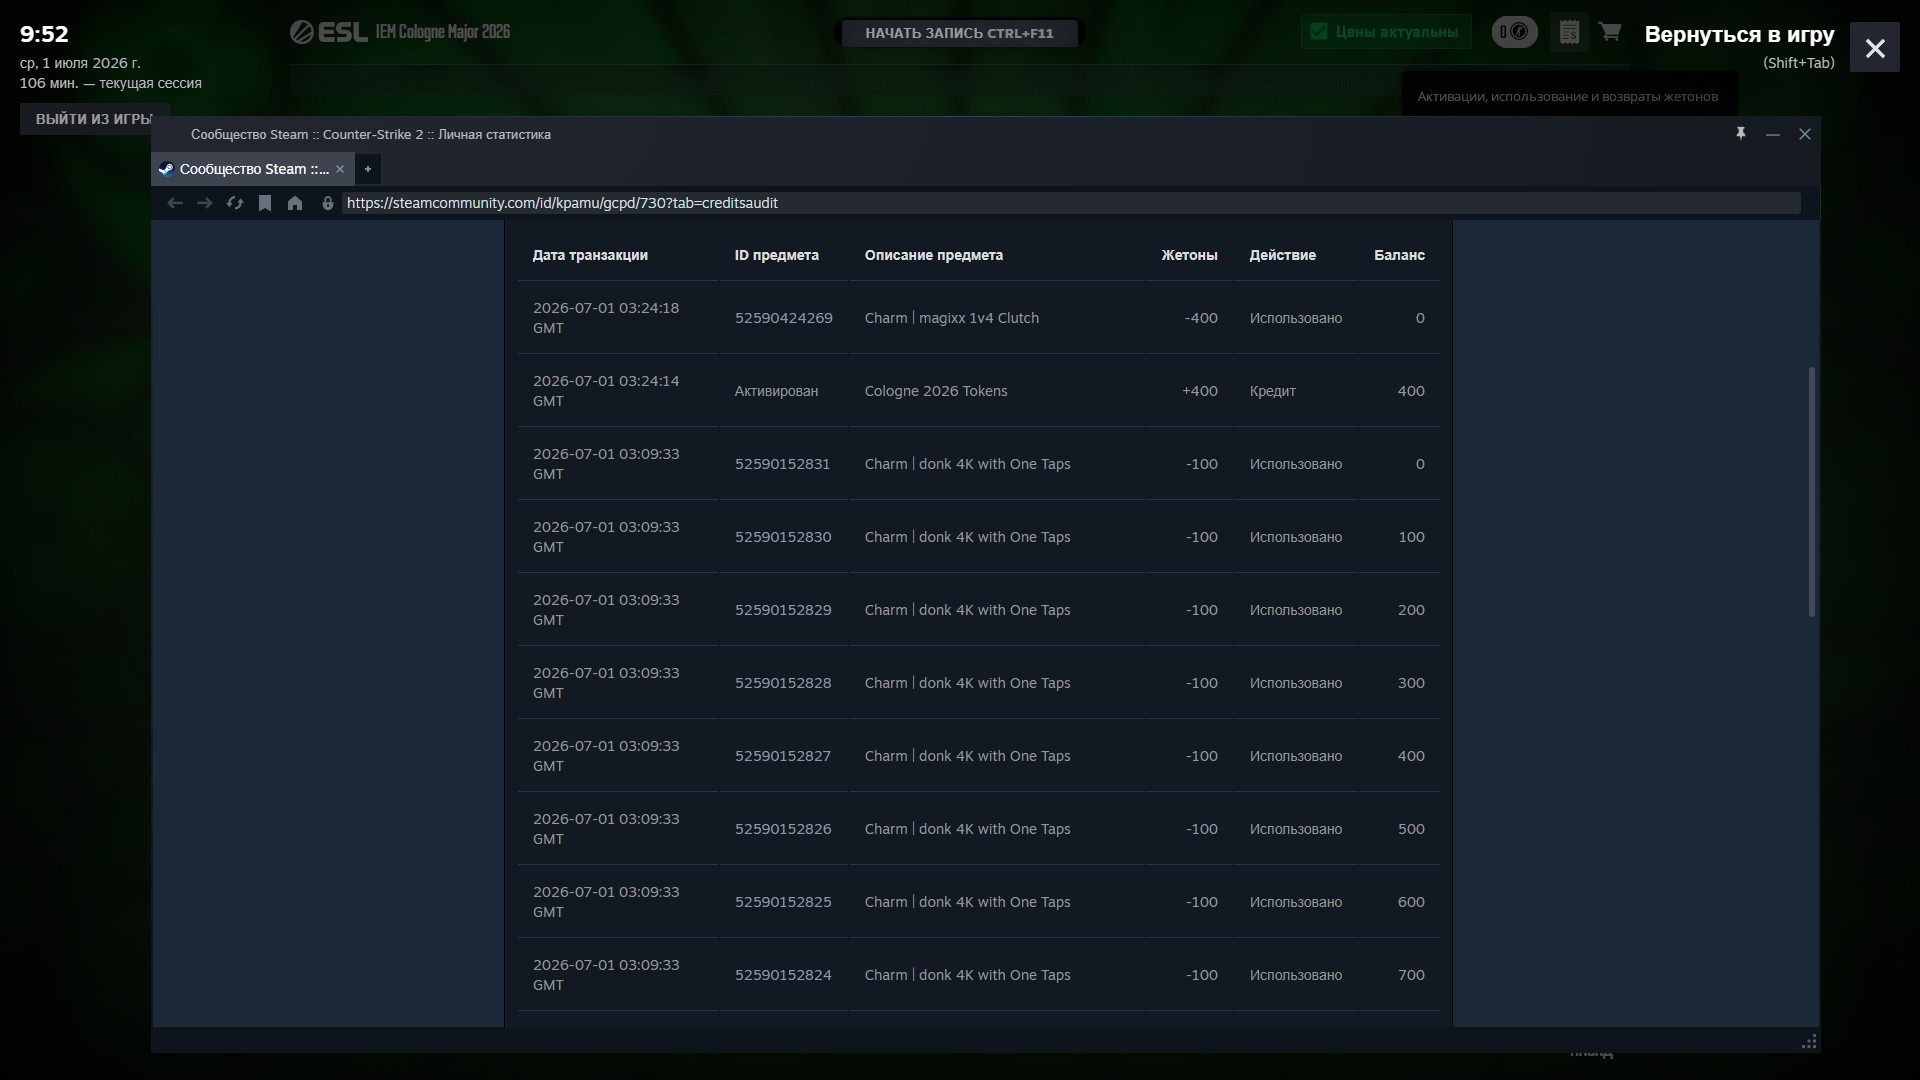This screenshot has width=1920, height=1080.
Task: Select item ID 52590424269
Action: coord(784,318)
